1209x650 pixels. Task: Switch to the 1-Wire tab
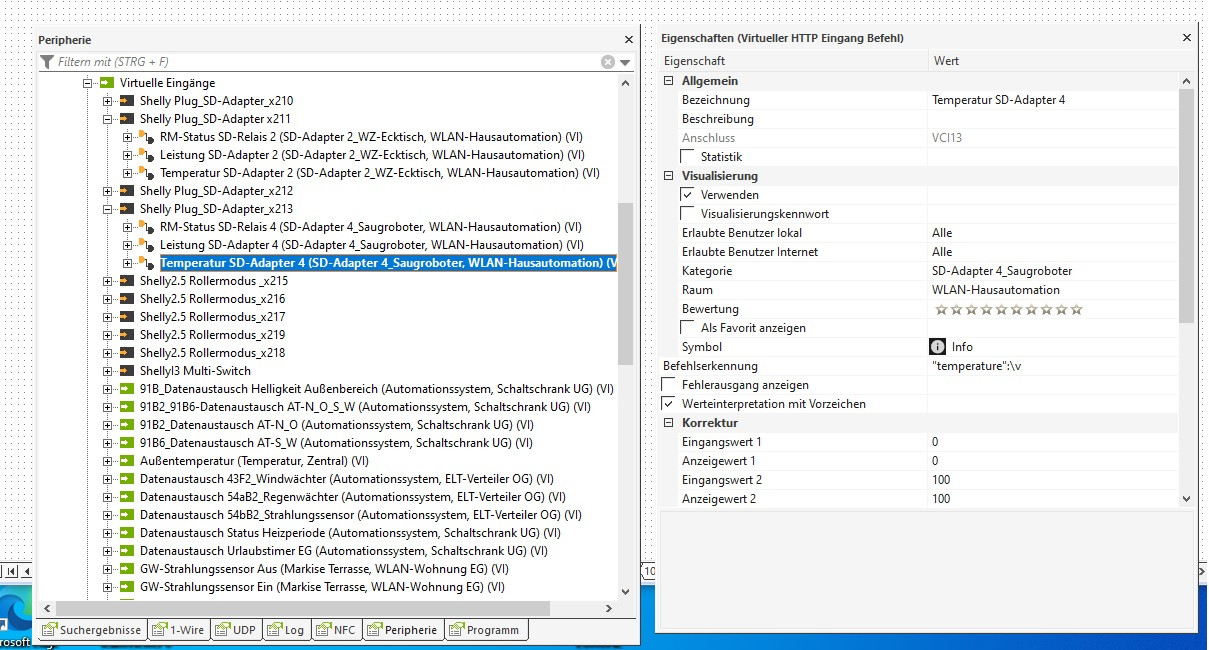coord(179,630)
